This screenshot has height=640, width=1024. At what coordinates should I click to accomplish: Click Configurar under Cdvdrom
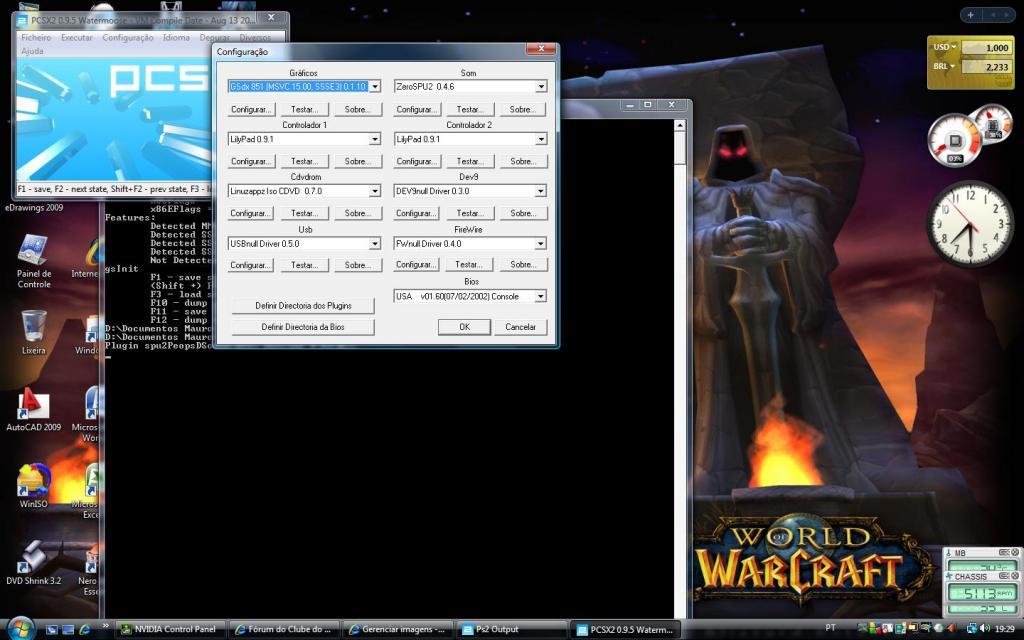pos(251,214)
